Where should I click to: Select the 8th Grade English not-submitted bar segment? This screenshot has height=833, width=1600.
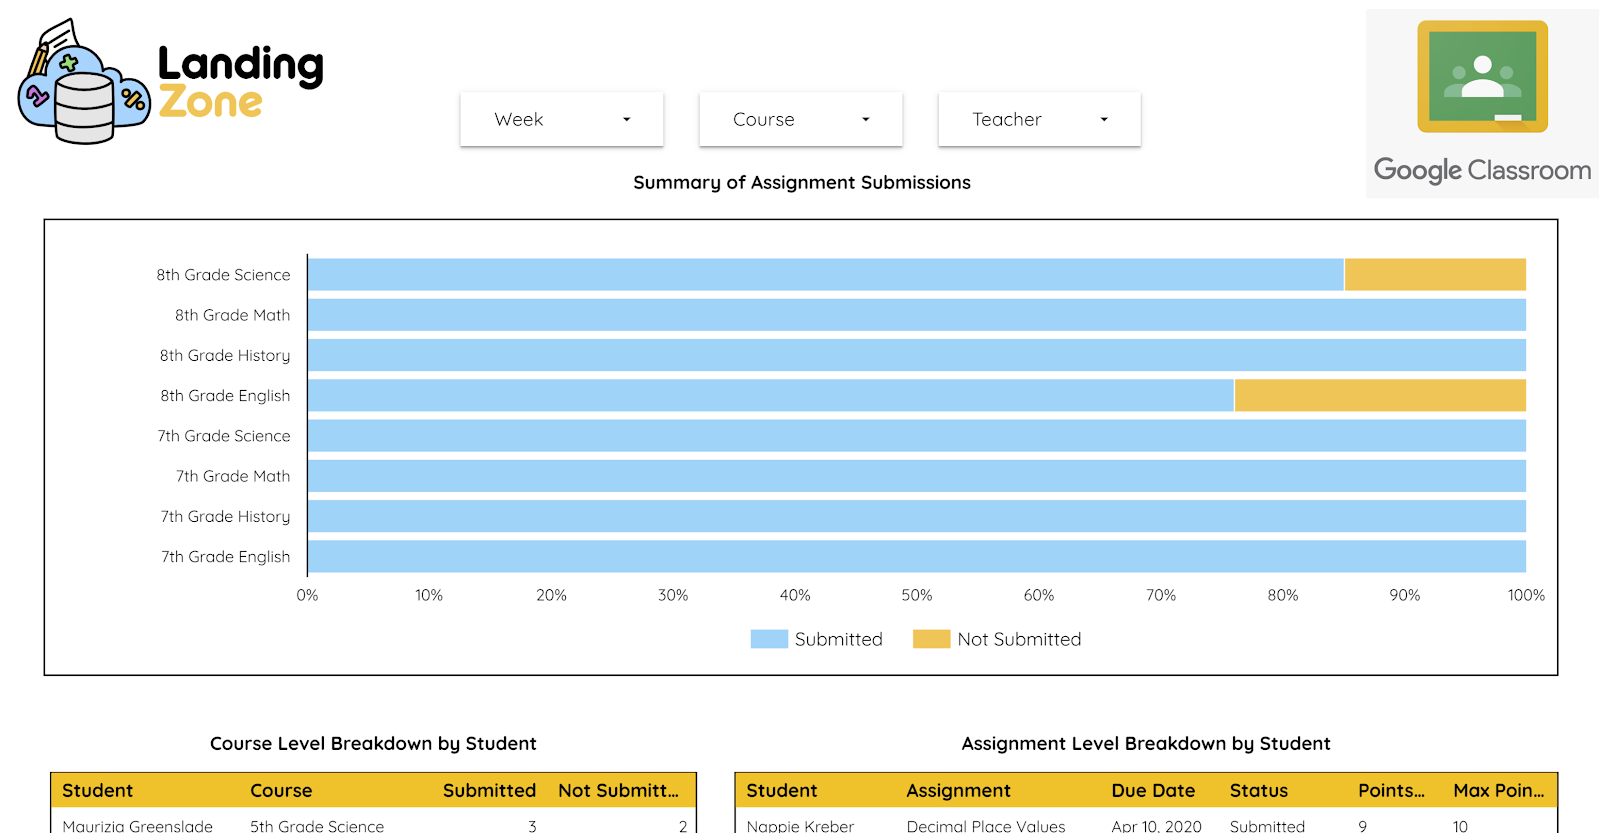pyautogui.click(x=1380, y=396)
